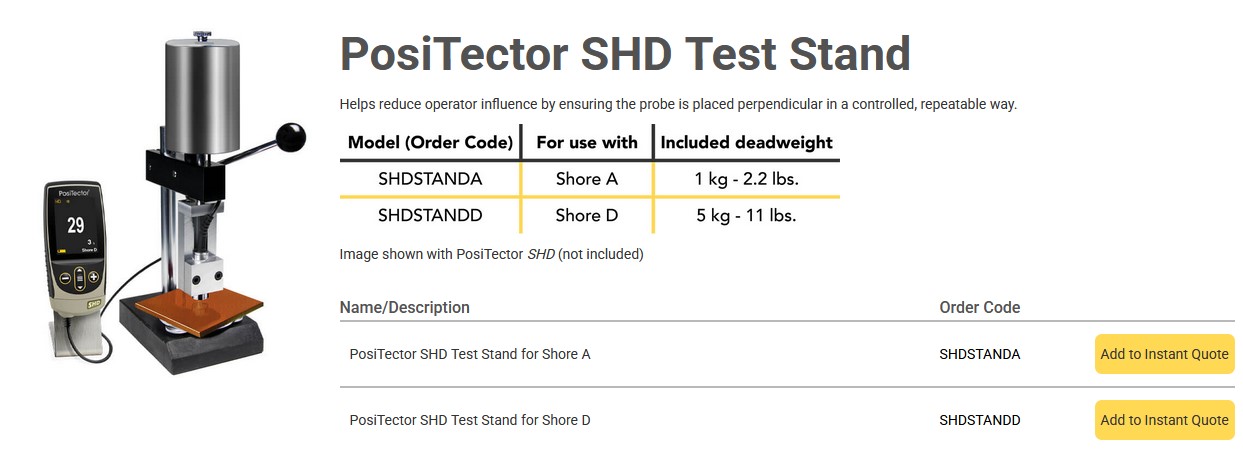Select the PosiTector SHD Test Stand for Shore D row
This screenshot has width=1243, height=451.
(x=470, y=420)
